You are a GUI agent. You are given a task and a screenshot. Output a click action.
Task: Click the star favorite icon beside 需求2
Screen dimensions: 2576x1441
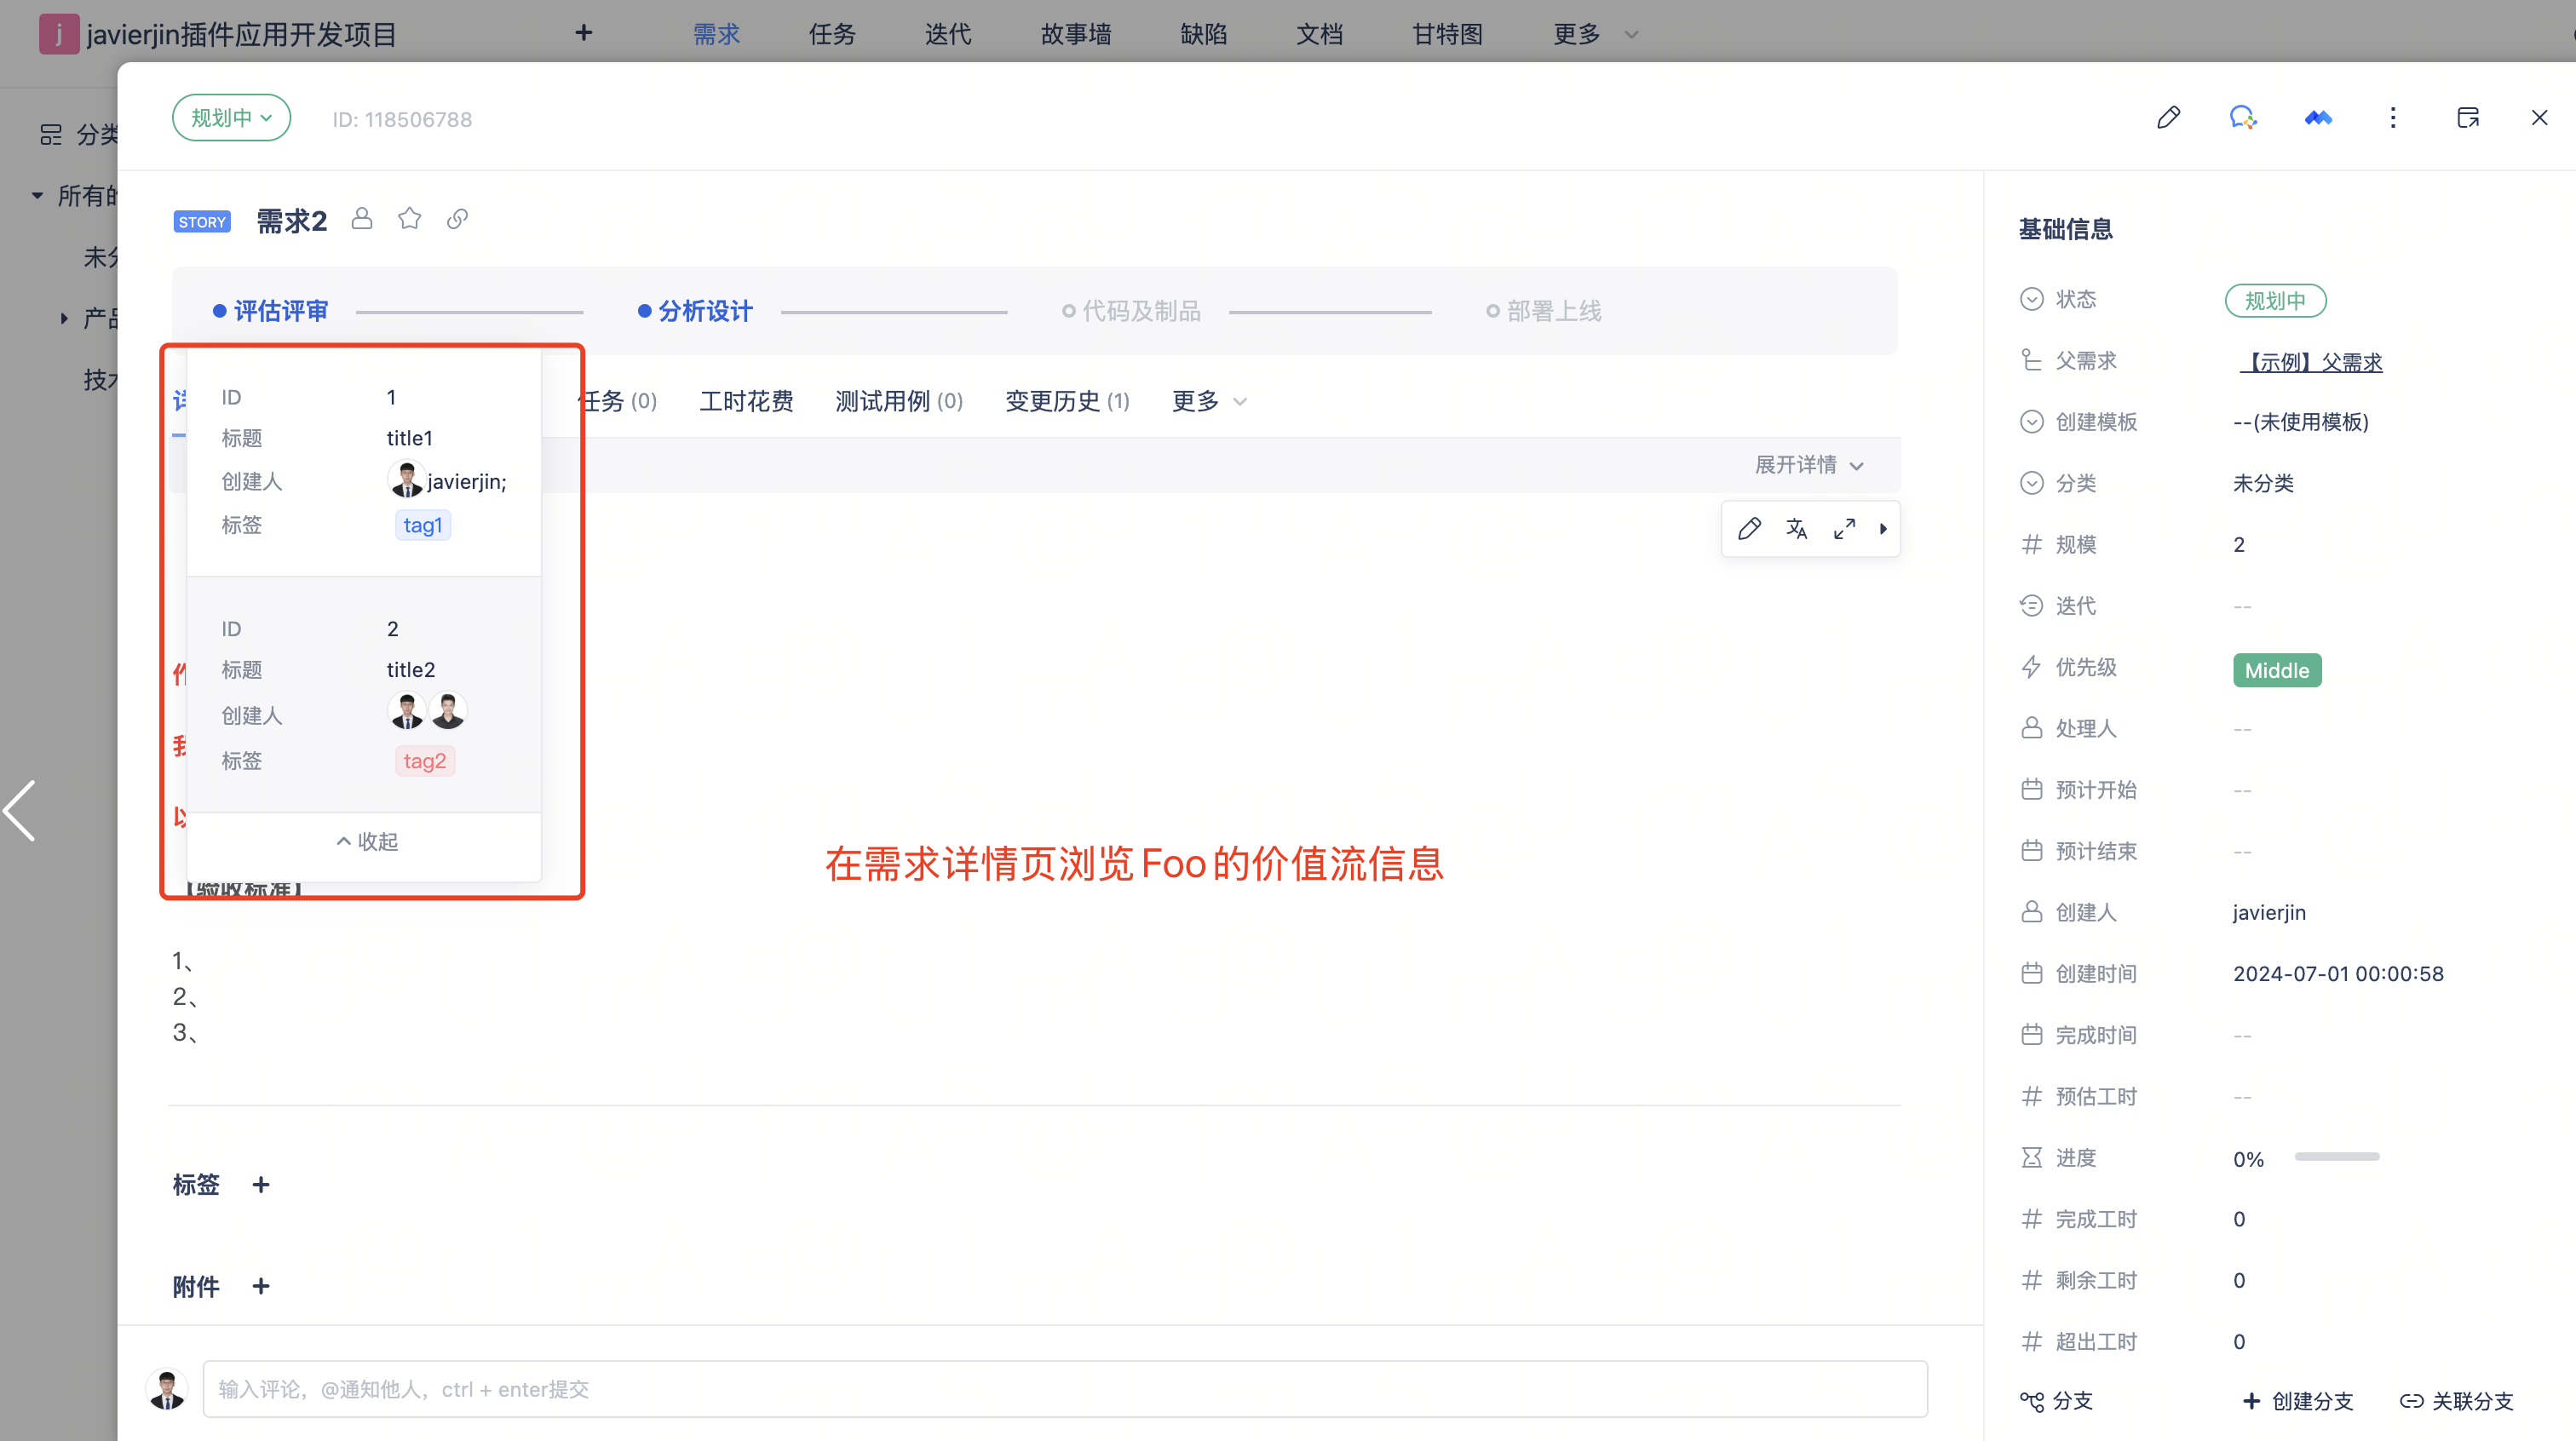[409, 219]
